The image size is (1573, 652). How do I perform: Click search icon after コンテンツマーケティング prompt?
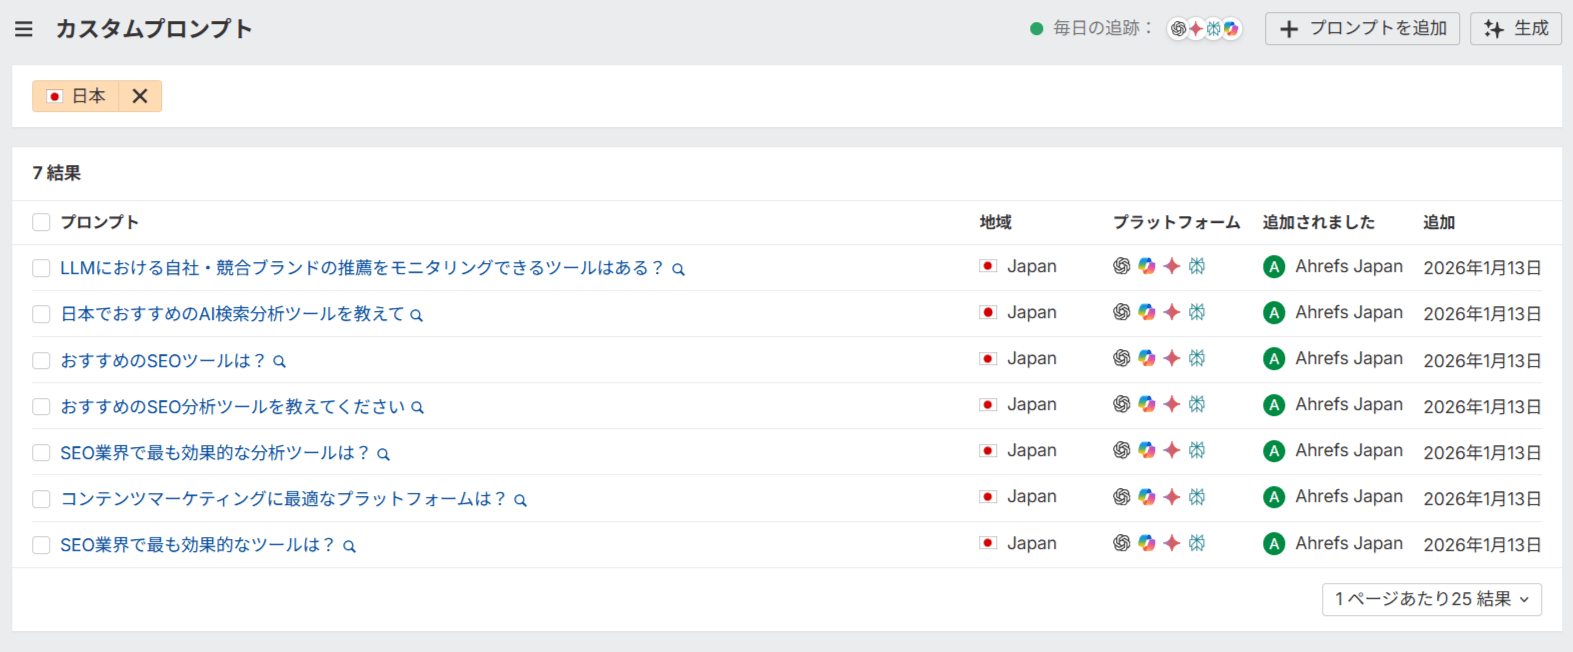pyautogui.click(x=520, y=500)
